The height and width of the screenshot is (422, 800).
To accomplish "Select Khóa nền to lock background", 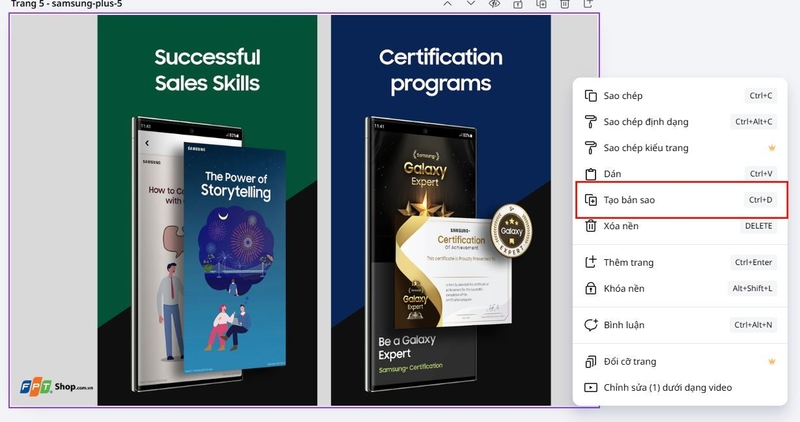I will 680,288.
